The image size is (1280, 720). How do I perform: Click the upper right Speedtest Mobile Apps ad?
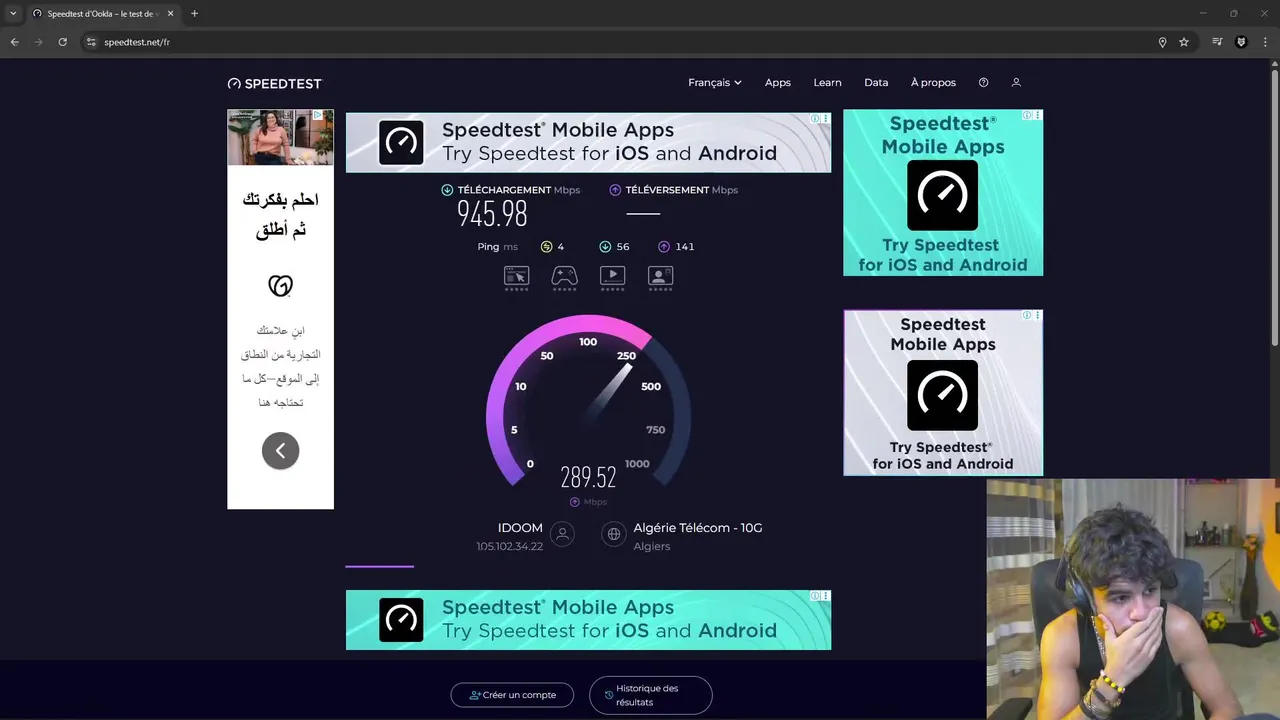pos(943,193)
